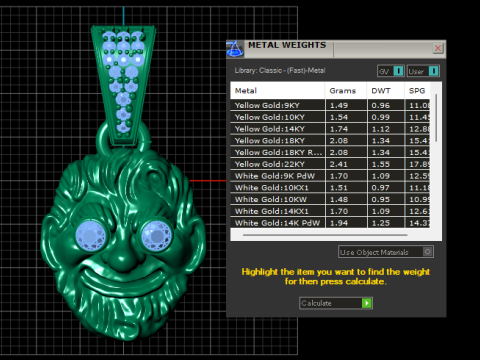Click grams value 1.94 for 14K PdW
The height and width of the screenshot is (360, 480).
(x=339, y=223)
